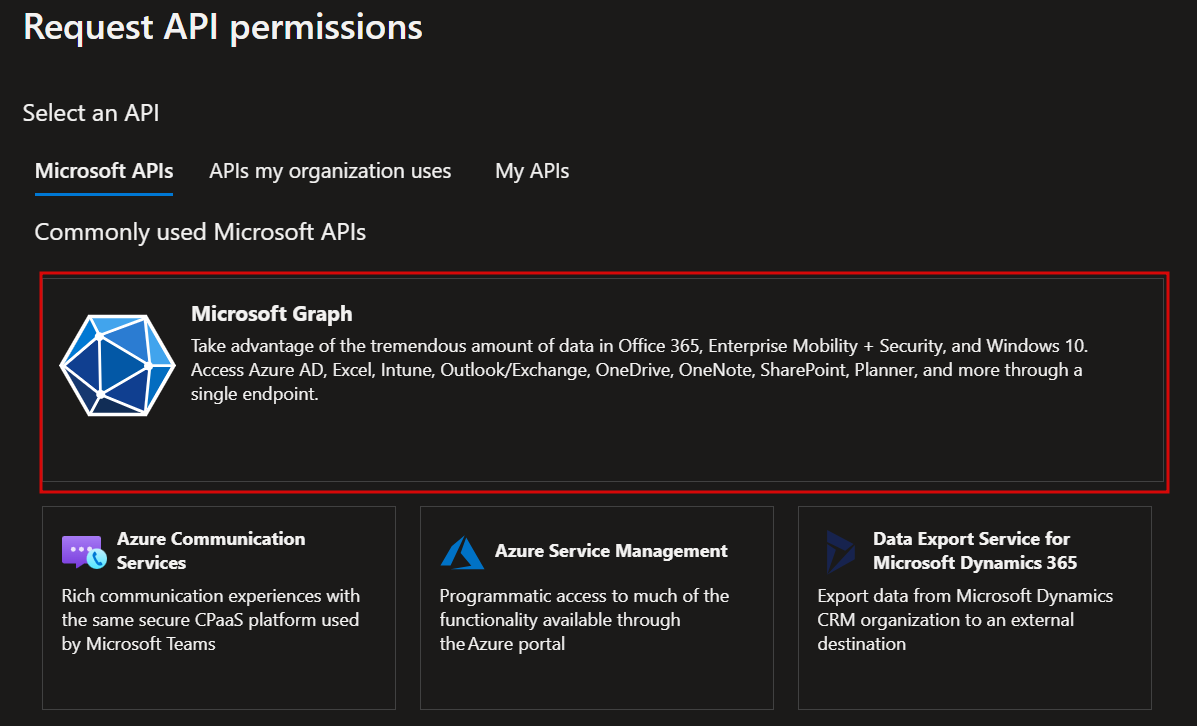
Task: Click the Request API permissions heading
Action: tap(223, 27)
